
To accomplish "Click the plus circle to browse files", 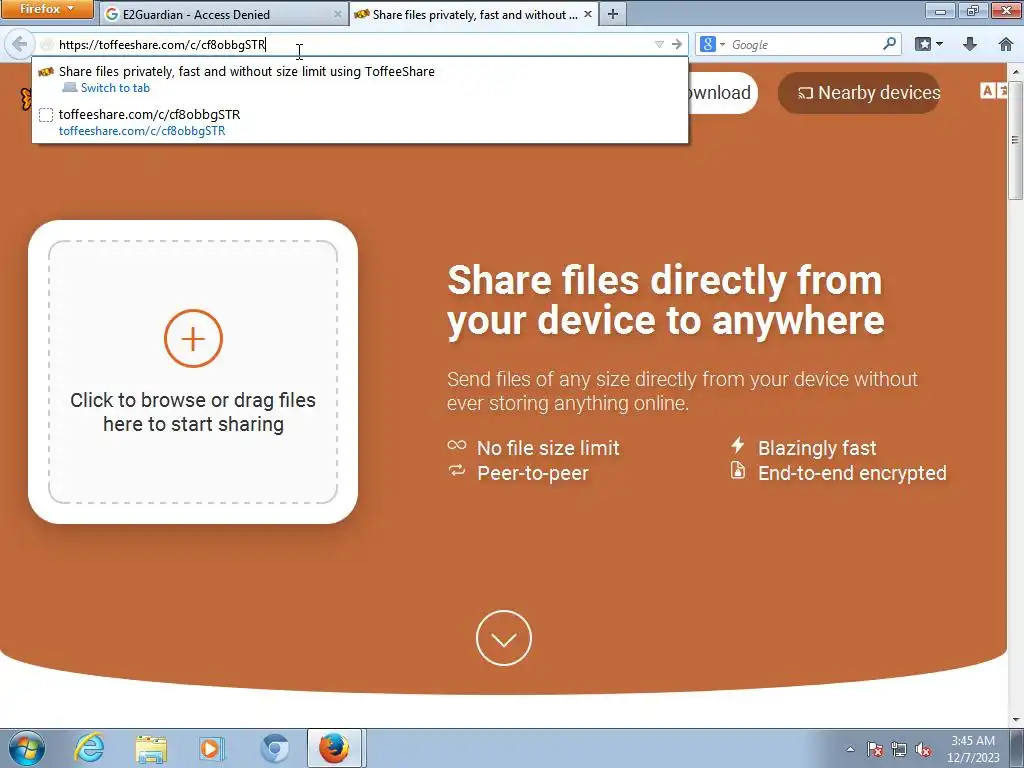I will tap(193, 338).
